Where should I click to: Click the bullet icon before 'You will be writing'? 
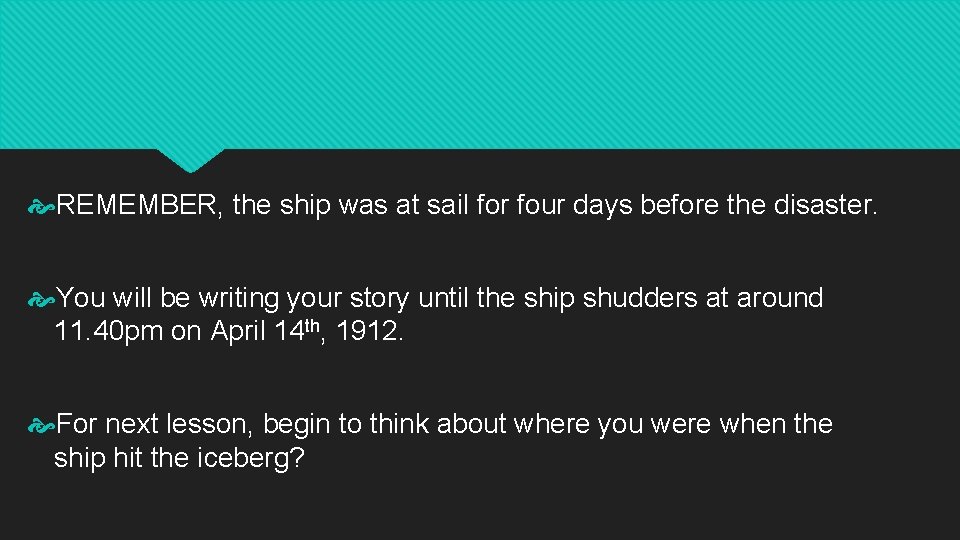click(x=41, y=300)
